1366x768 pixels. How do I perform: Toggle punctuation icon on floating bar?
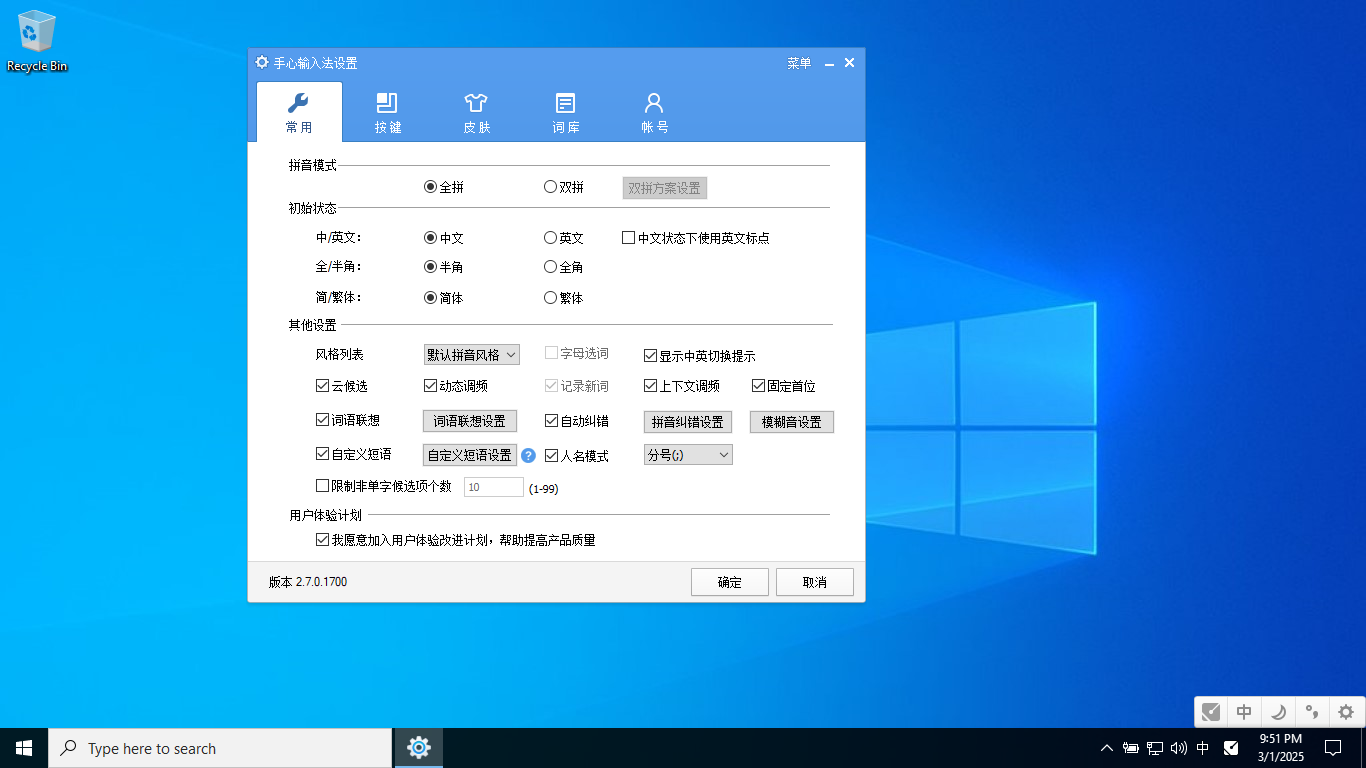(1312, 712)
